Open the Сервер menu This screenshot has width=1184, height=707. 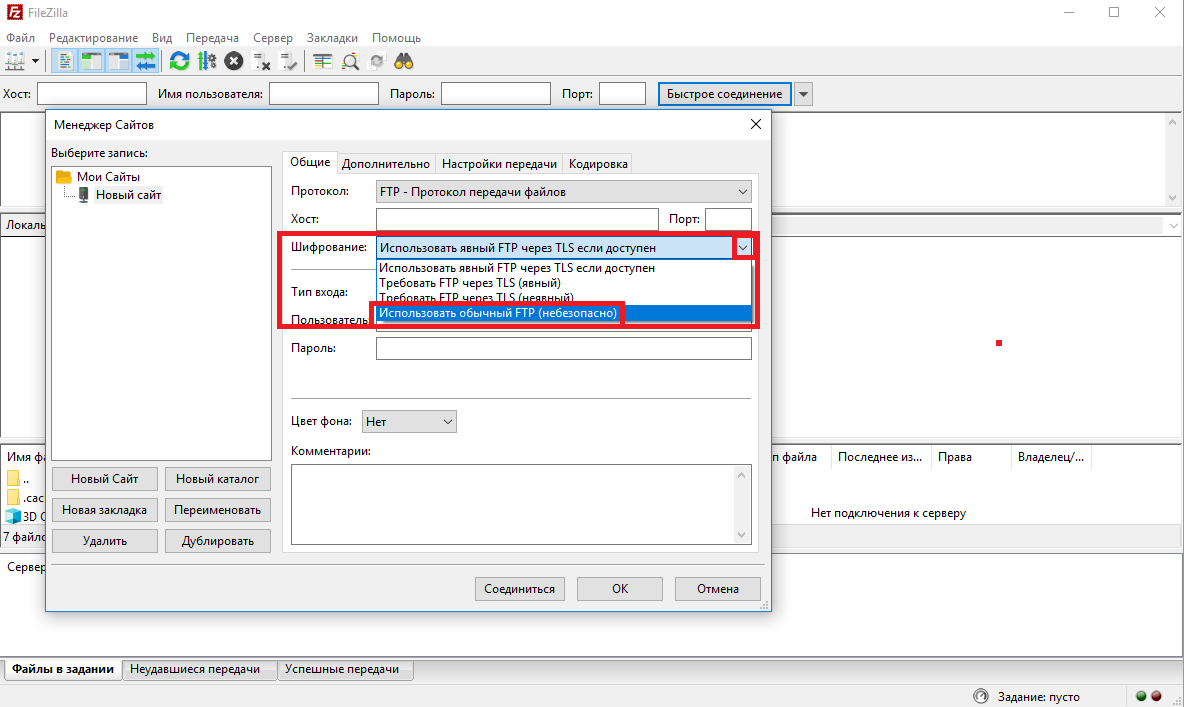[x=273, y=38]
